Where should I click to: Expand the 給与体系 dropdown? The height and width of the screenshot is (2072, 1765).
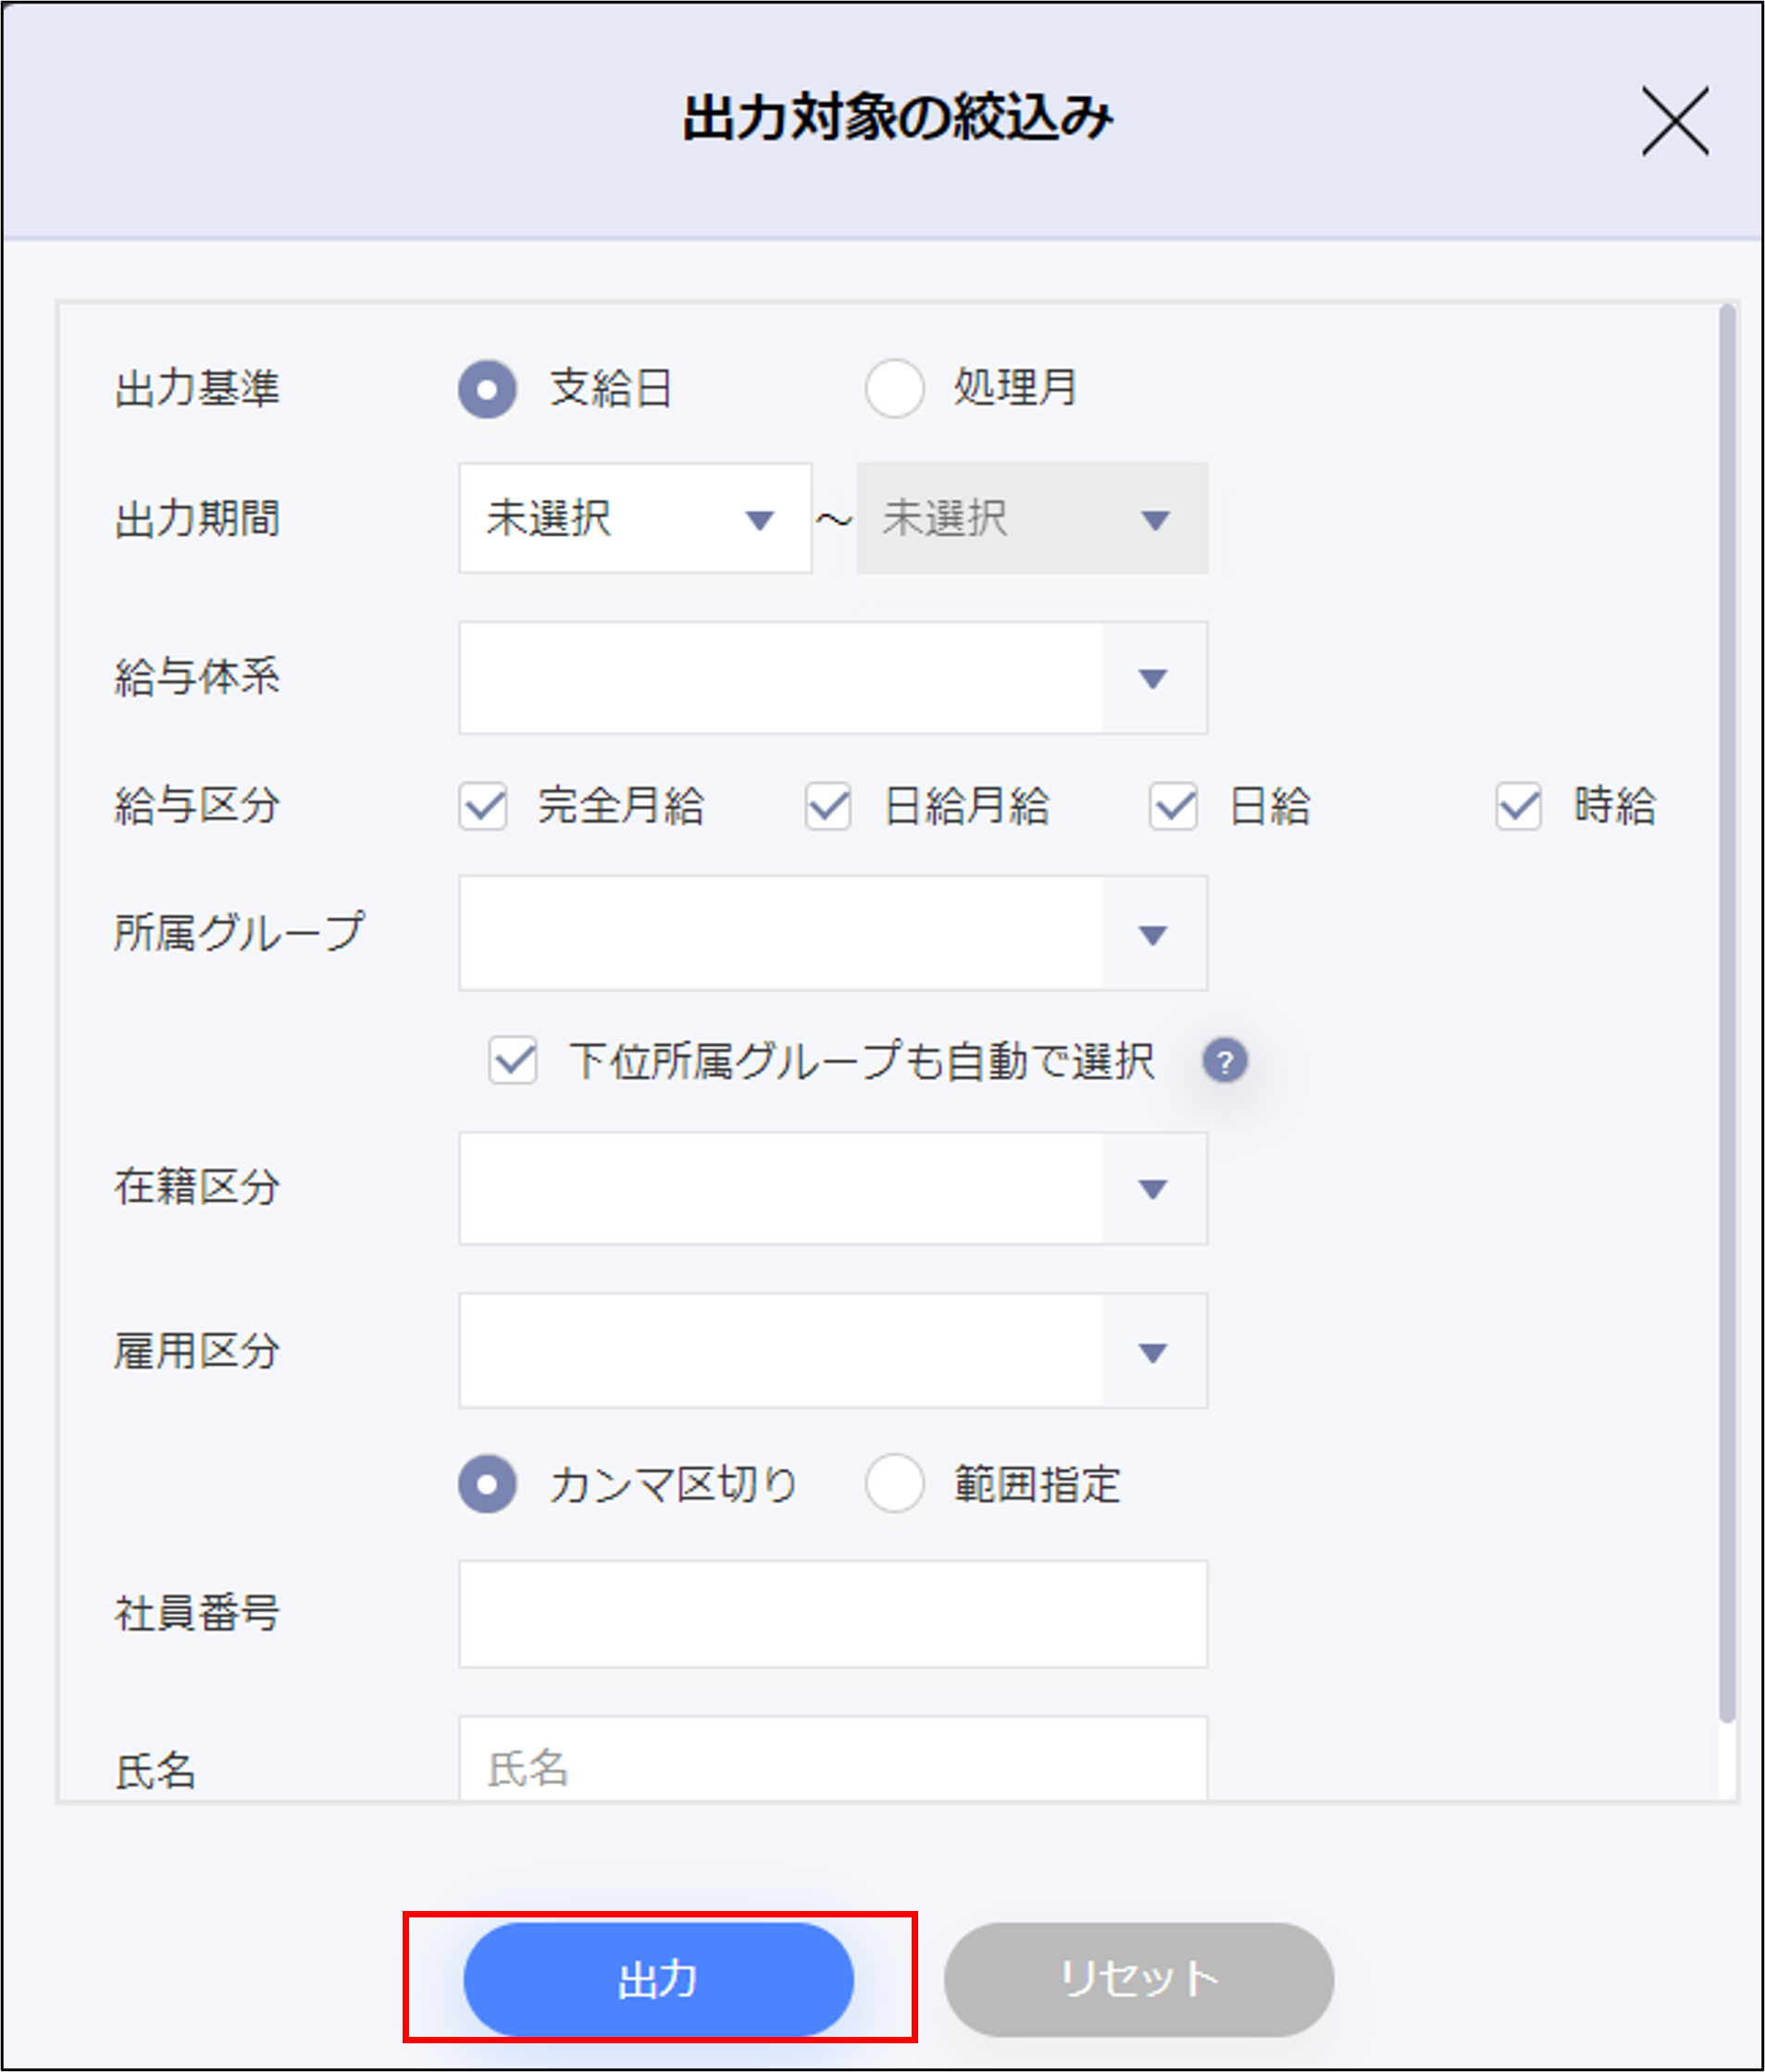832,678
